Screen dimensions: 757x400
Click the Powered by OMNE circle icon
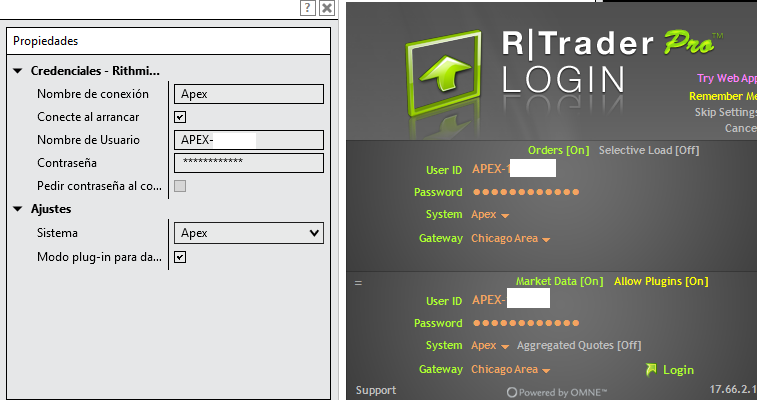[512, 393]
